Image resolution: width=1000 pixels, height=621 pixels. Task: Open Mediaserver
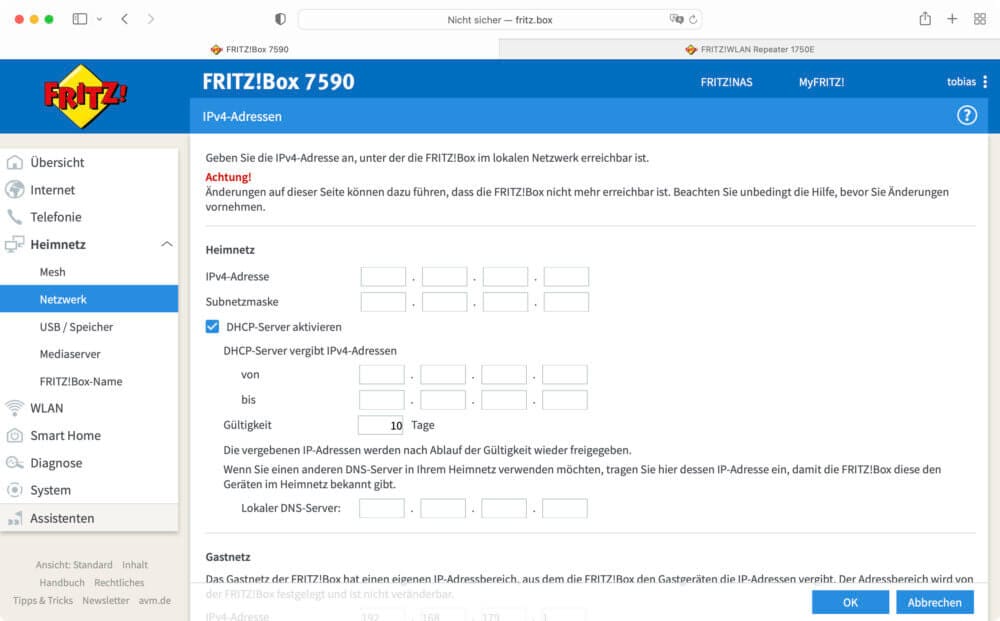point(70,354)
